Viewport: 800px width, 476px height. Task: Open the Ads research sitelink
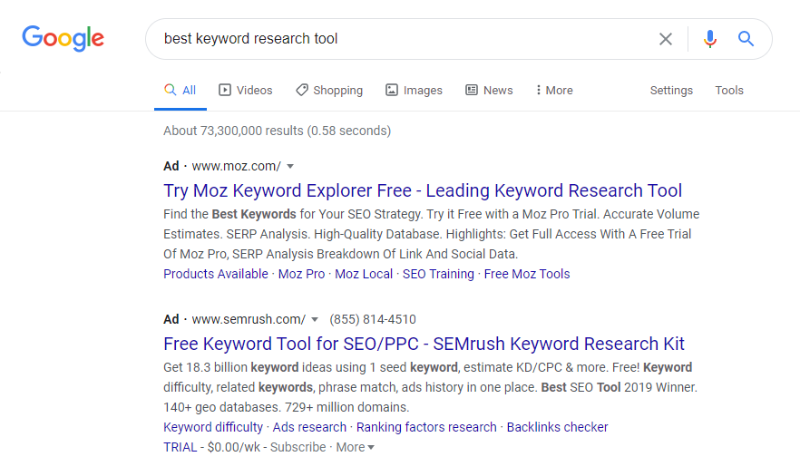point(309,427)
